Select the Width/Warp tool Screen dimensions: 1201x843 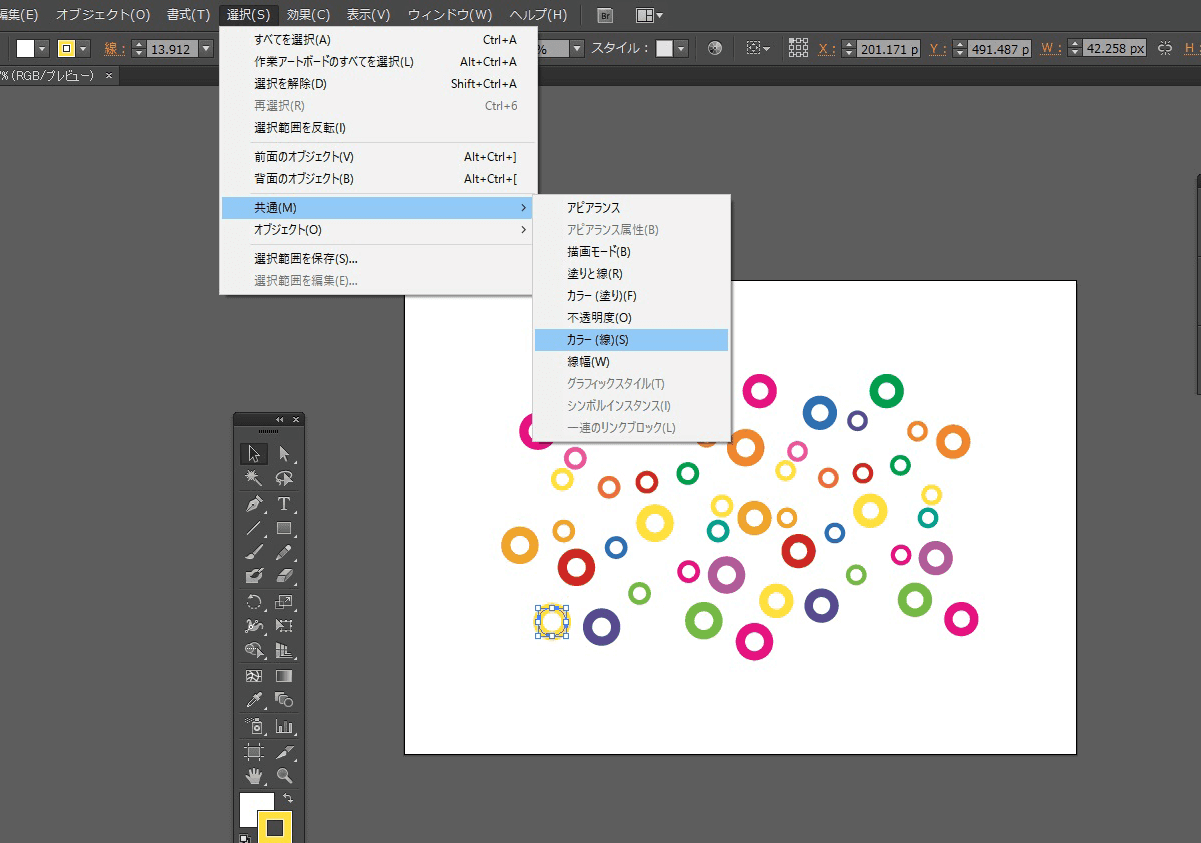pyautogui.click(x=254, y=626)
